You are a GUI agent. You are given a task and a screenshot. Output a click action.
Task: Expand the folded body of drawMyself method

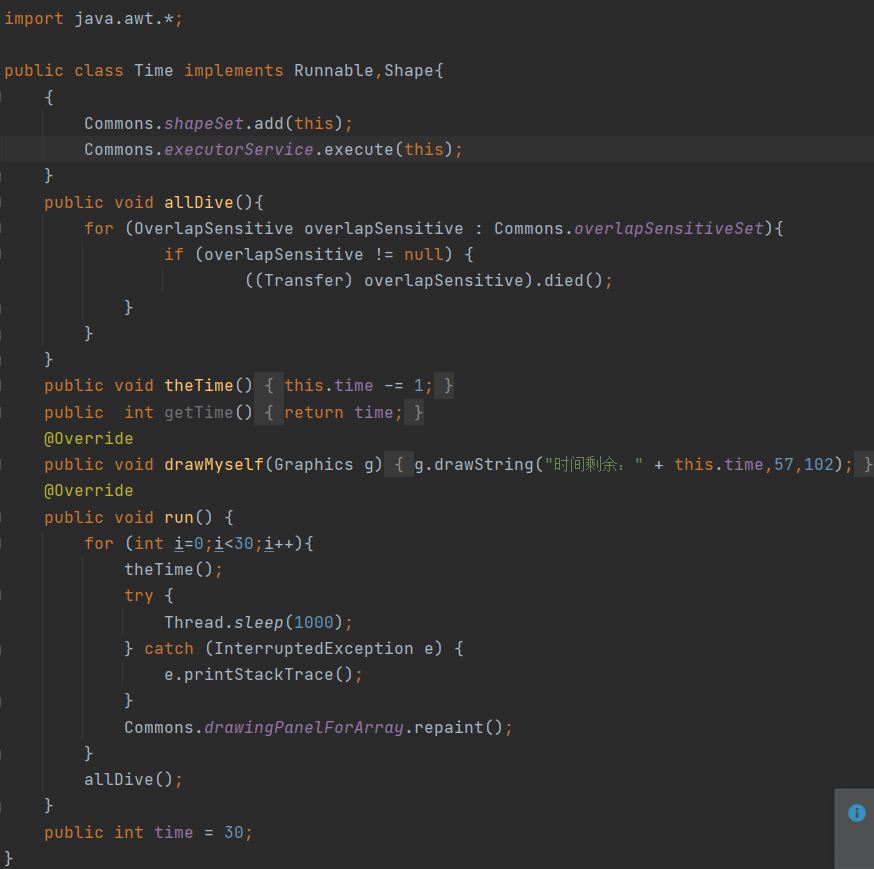pos(399,465)
